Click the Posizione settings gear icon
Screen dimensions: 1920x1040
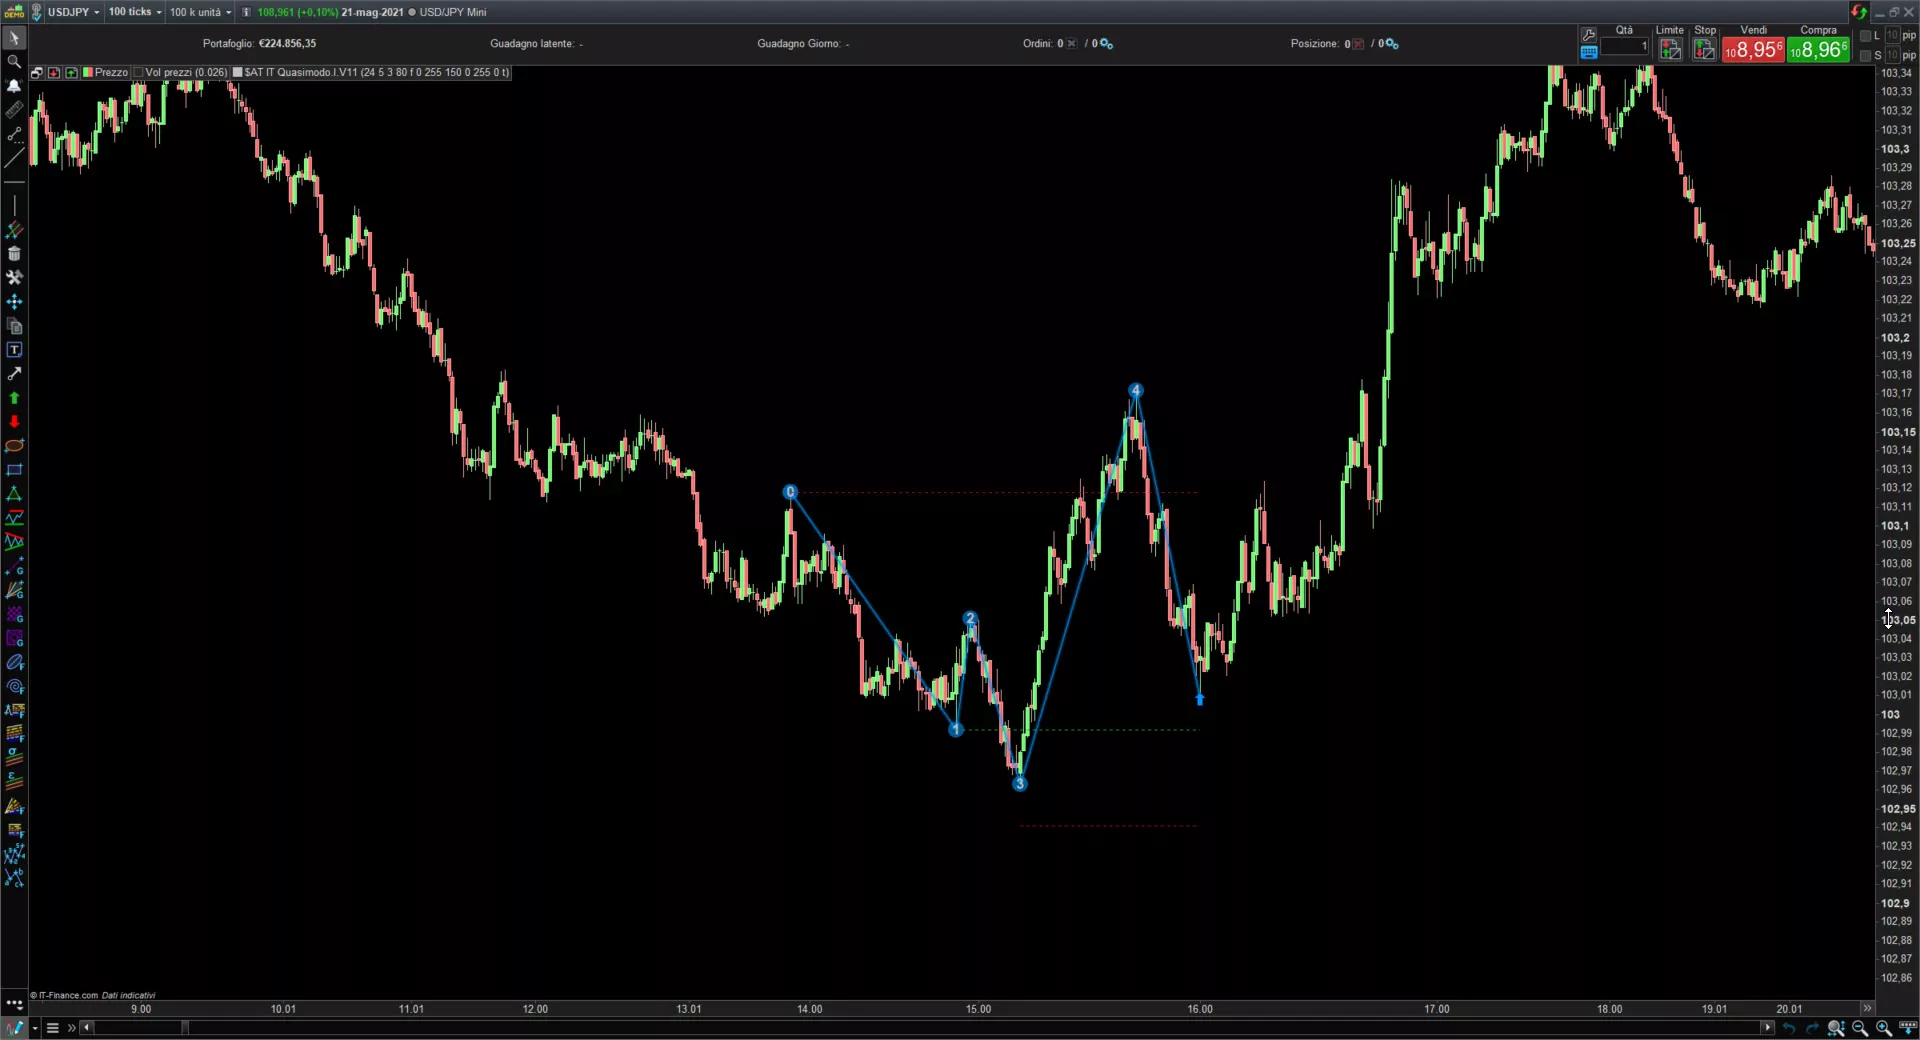1392,44
